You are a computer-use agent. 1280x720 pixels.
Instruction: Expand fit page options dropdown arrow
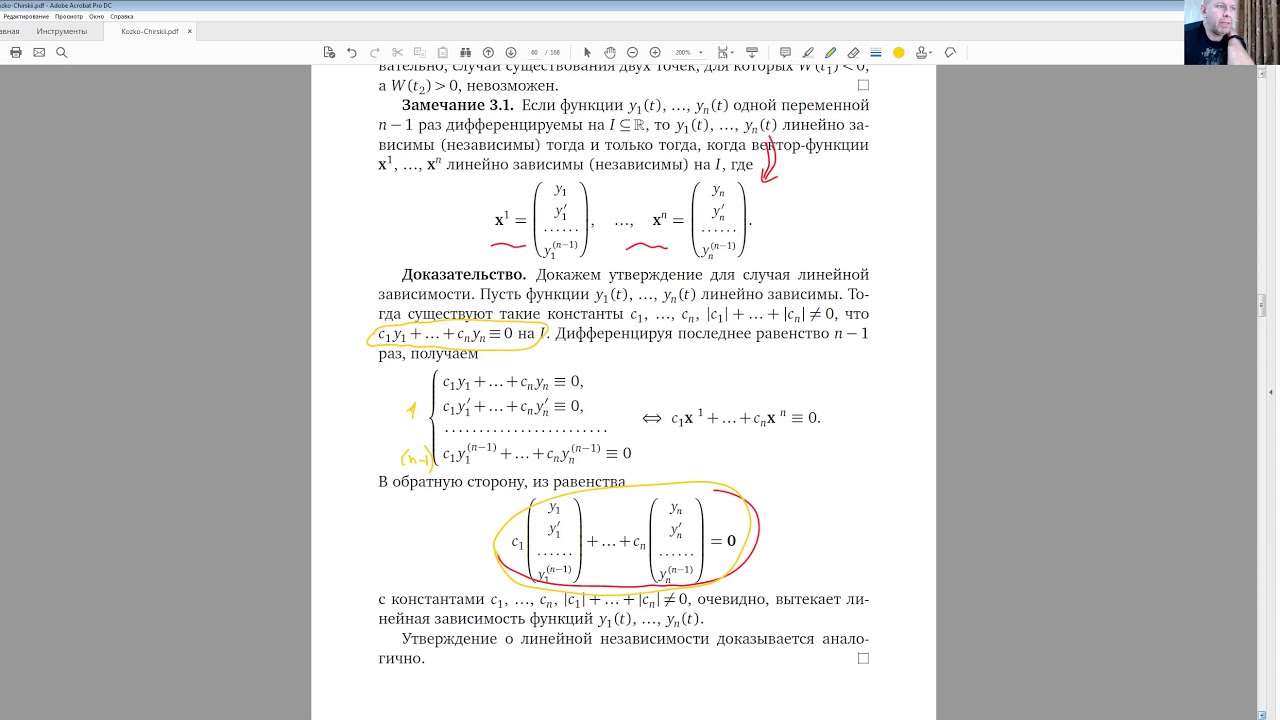[733, 53]
